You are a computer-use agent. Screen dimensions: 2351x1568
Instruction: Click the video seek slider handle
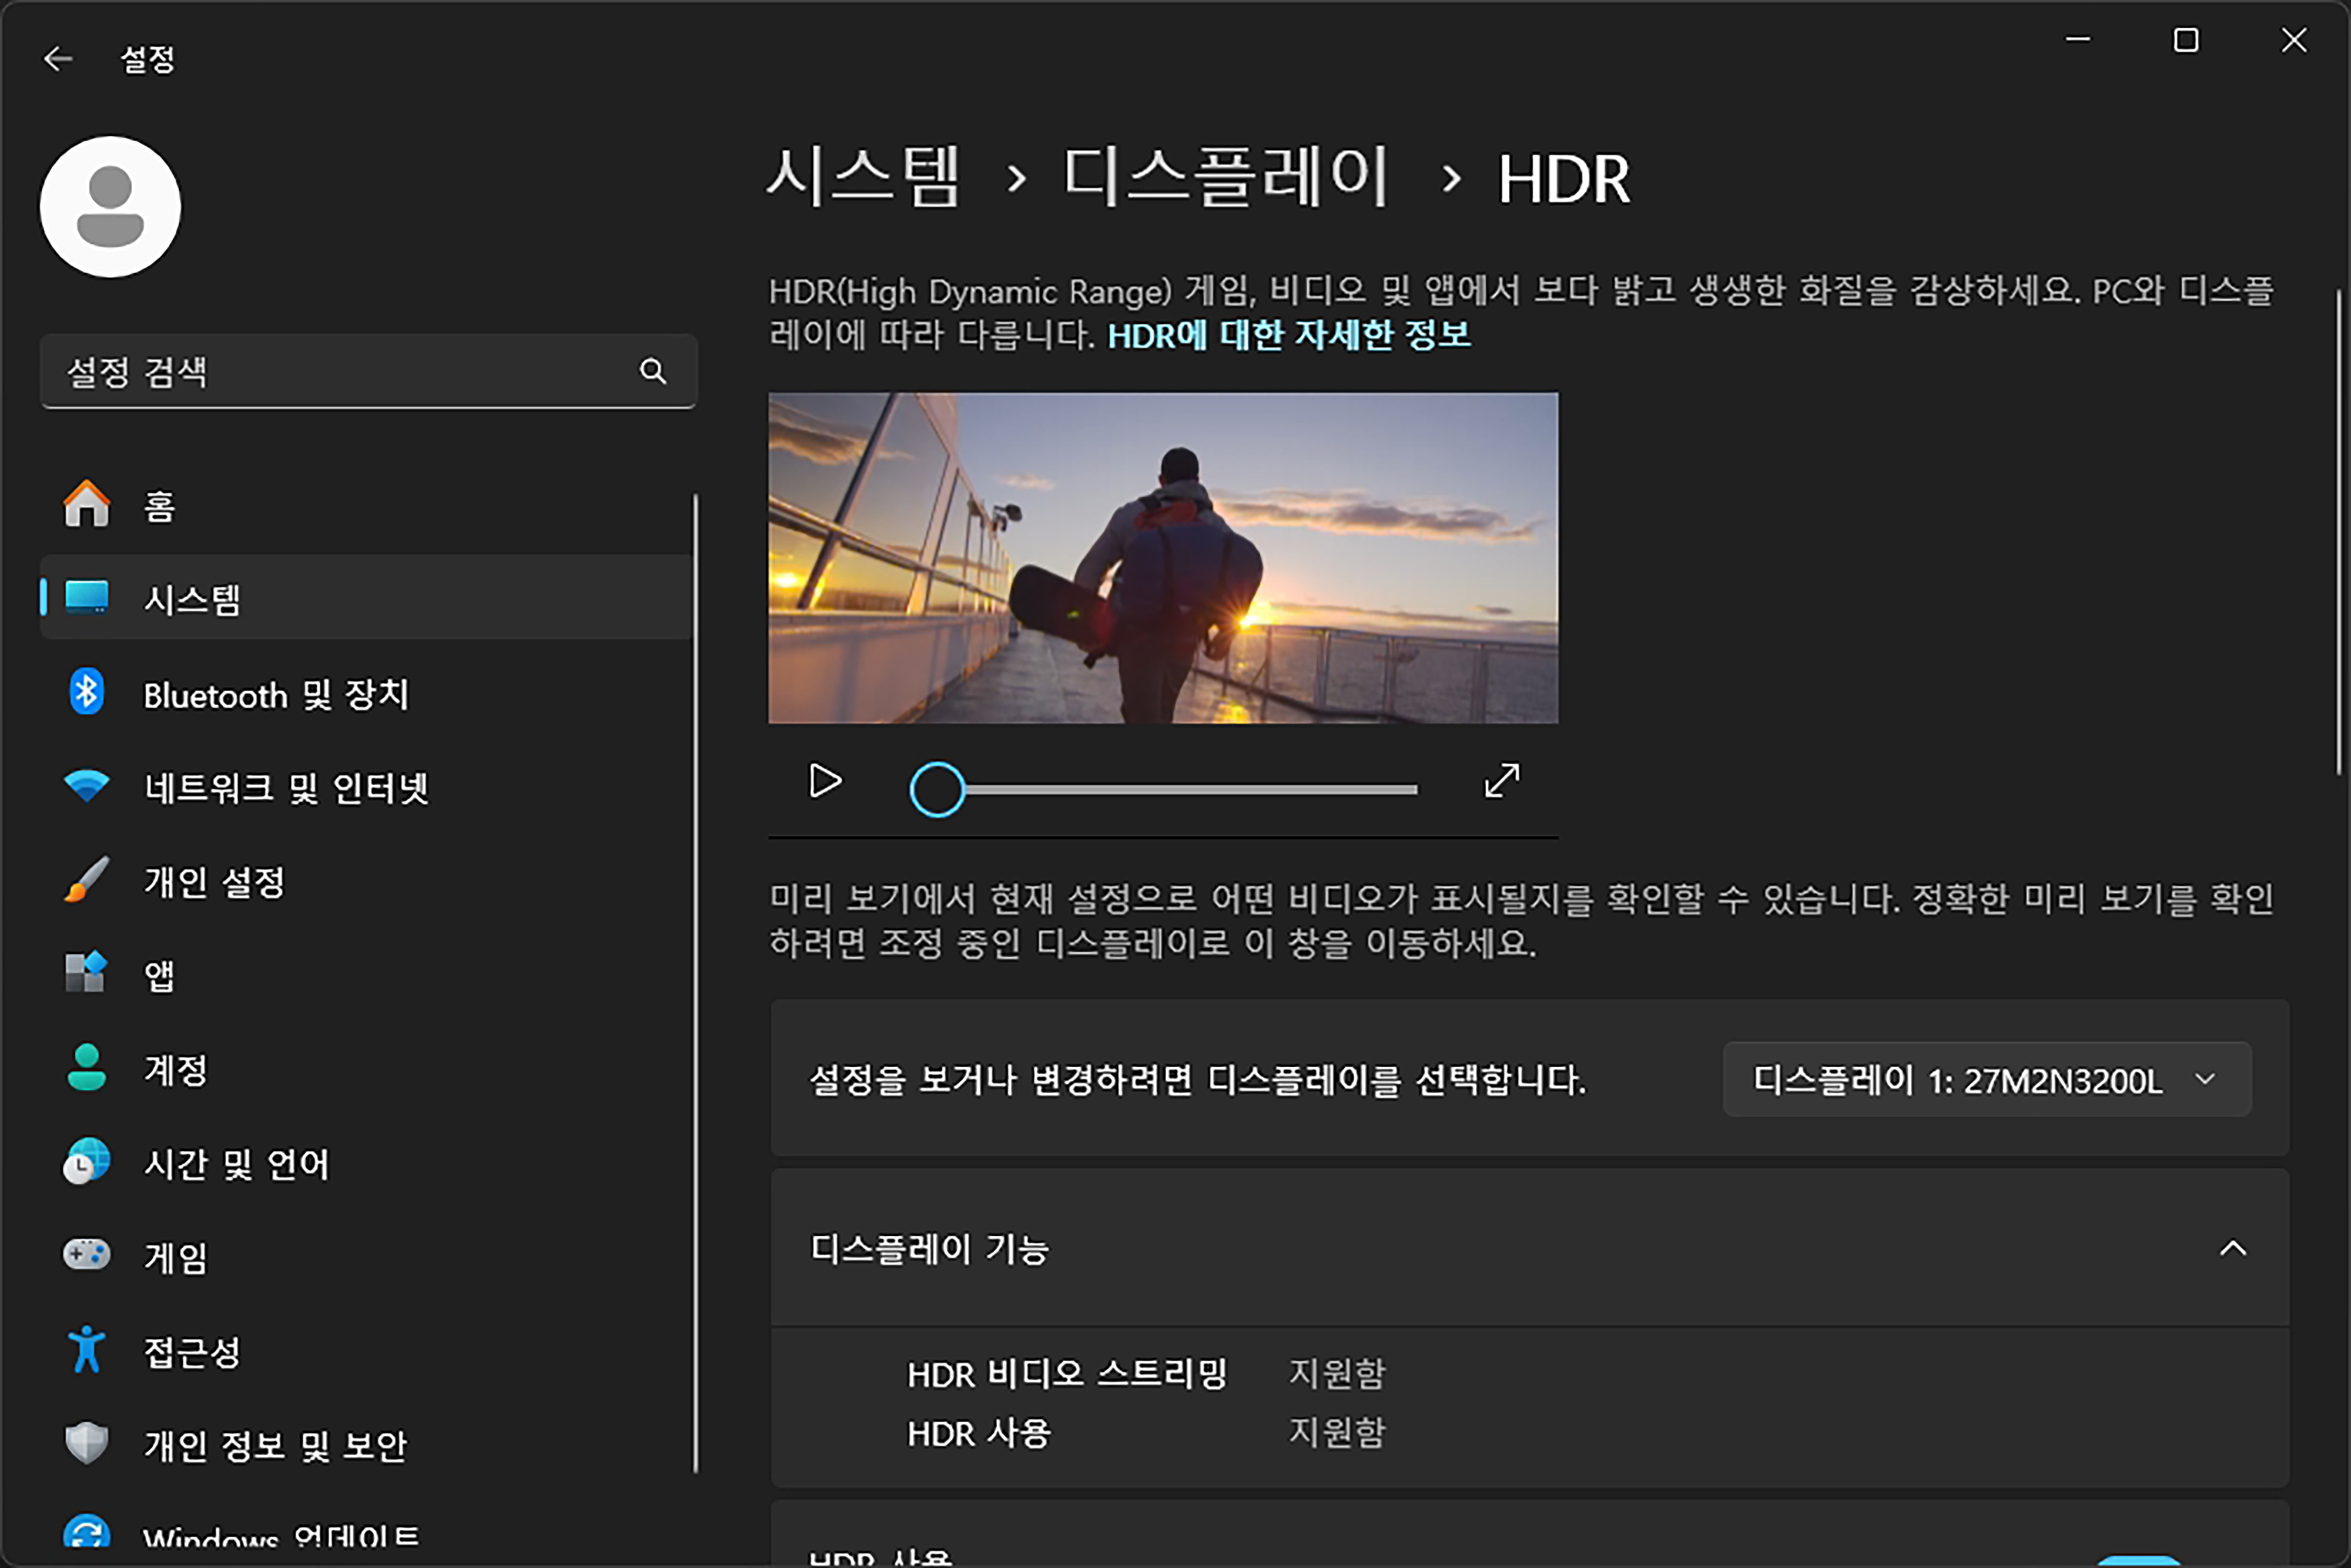pos(937,790)
